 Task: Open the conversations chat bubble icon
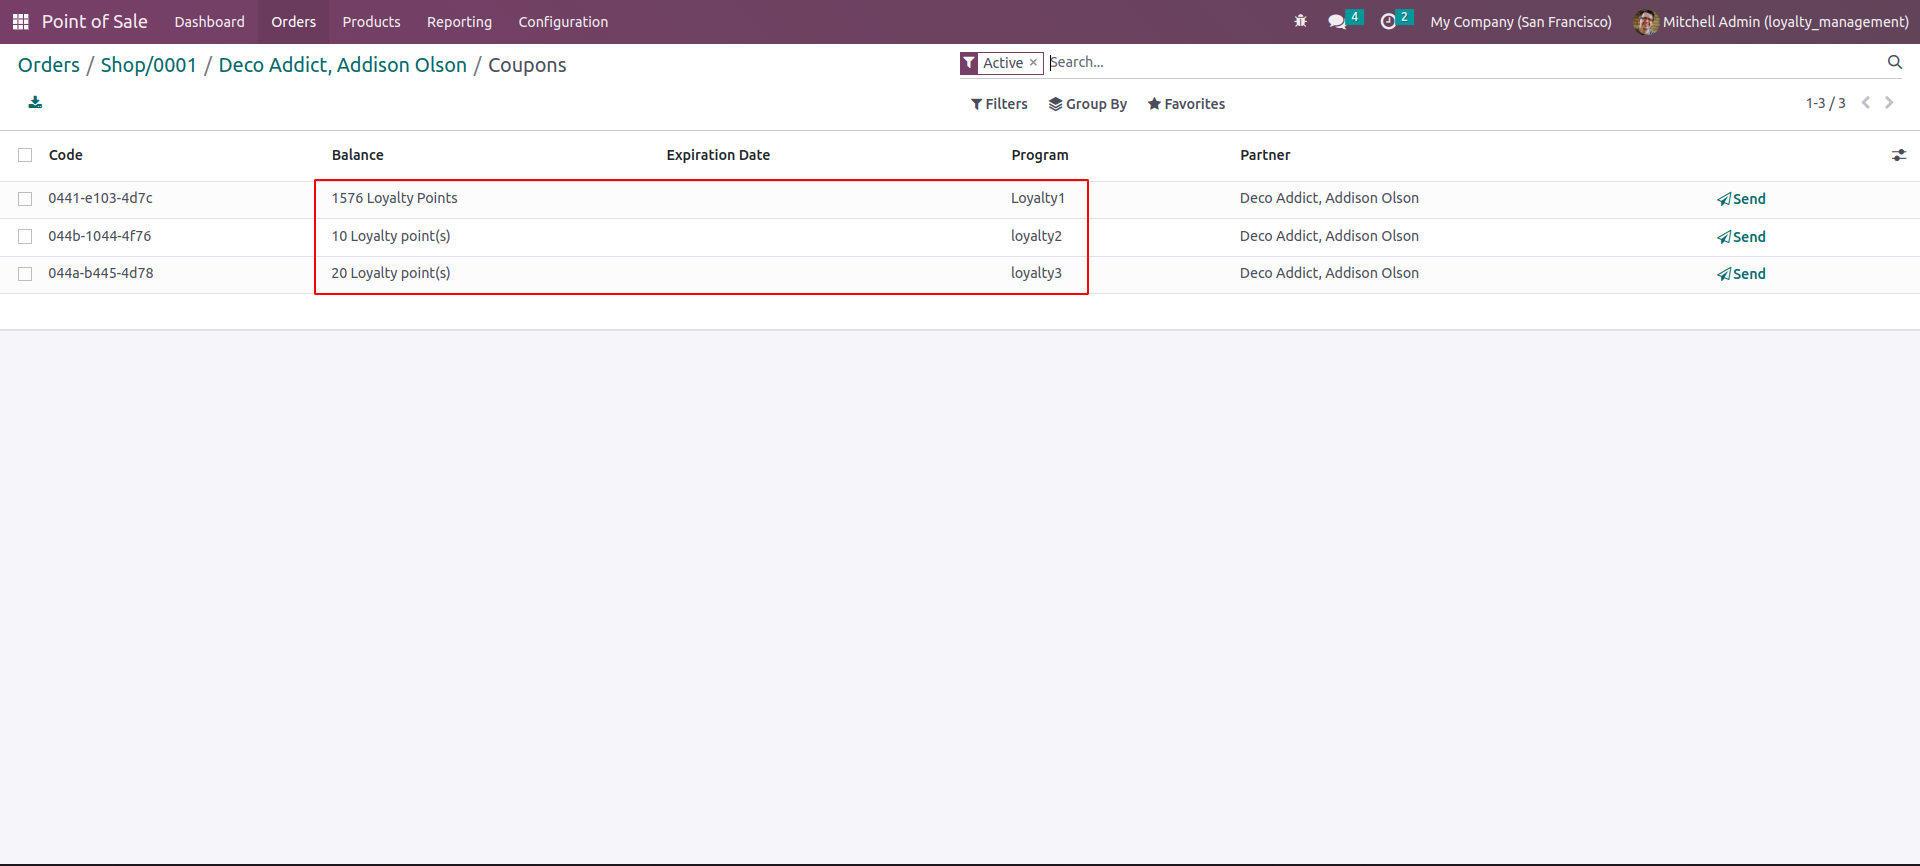(x=1337, y=22)
